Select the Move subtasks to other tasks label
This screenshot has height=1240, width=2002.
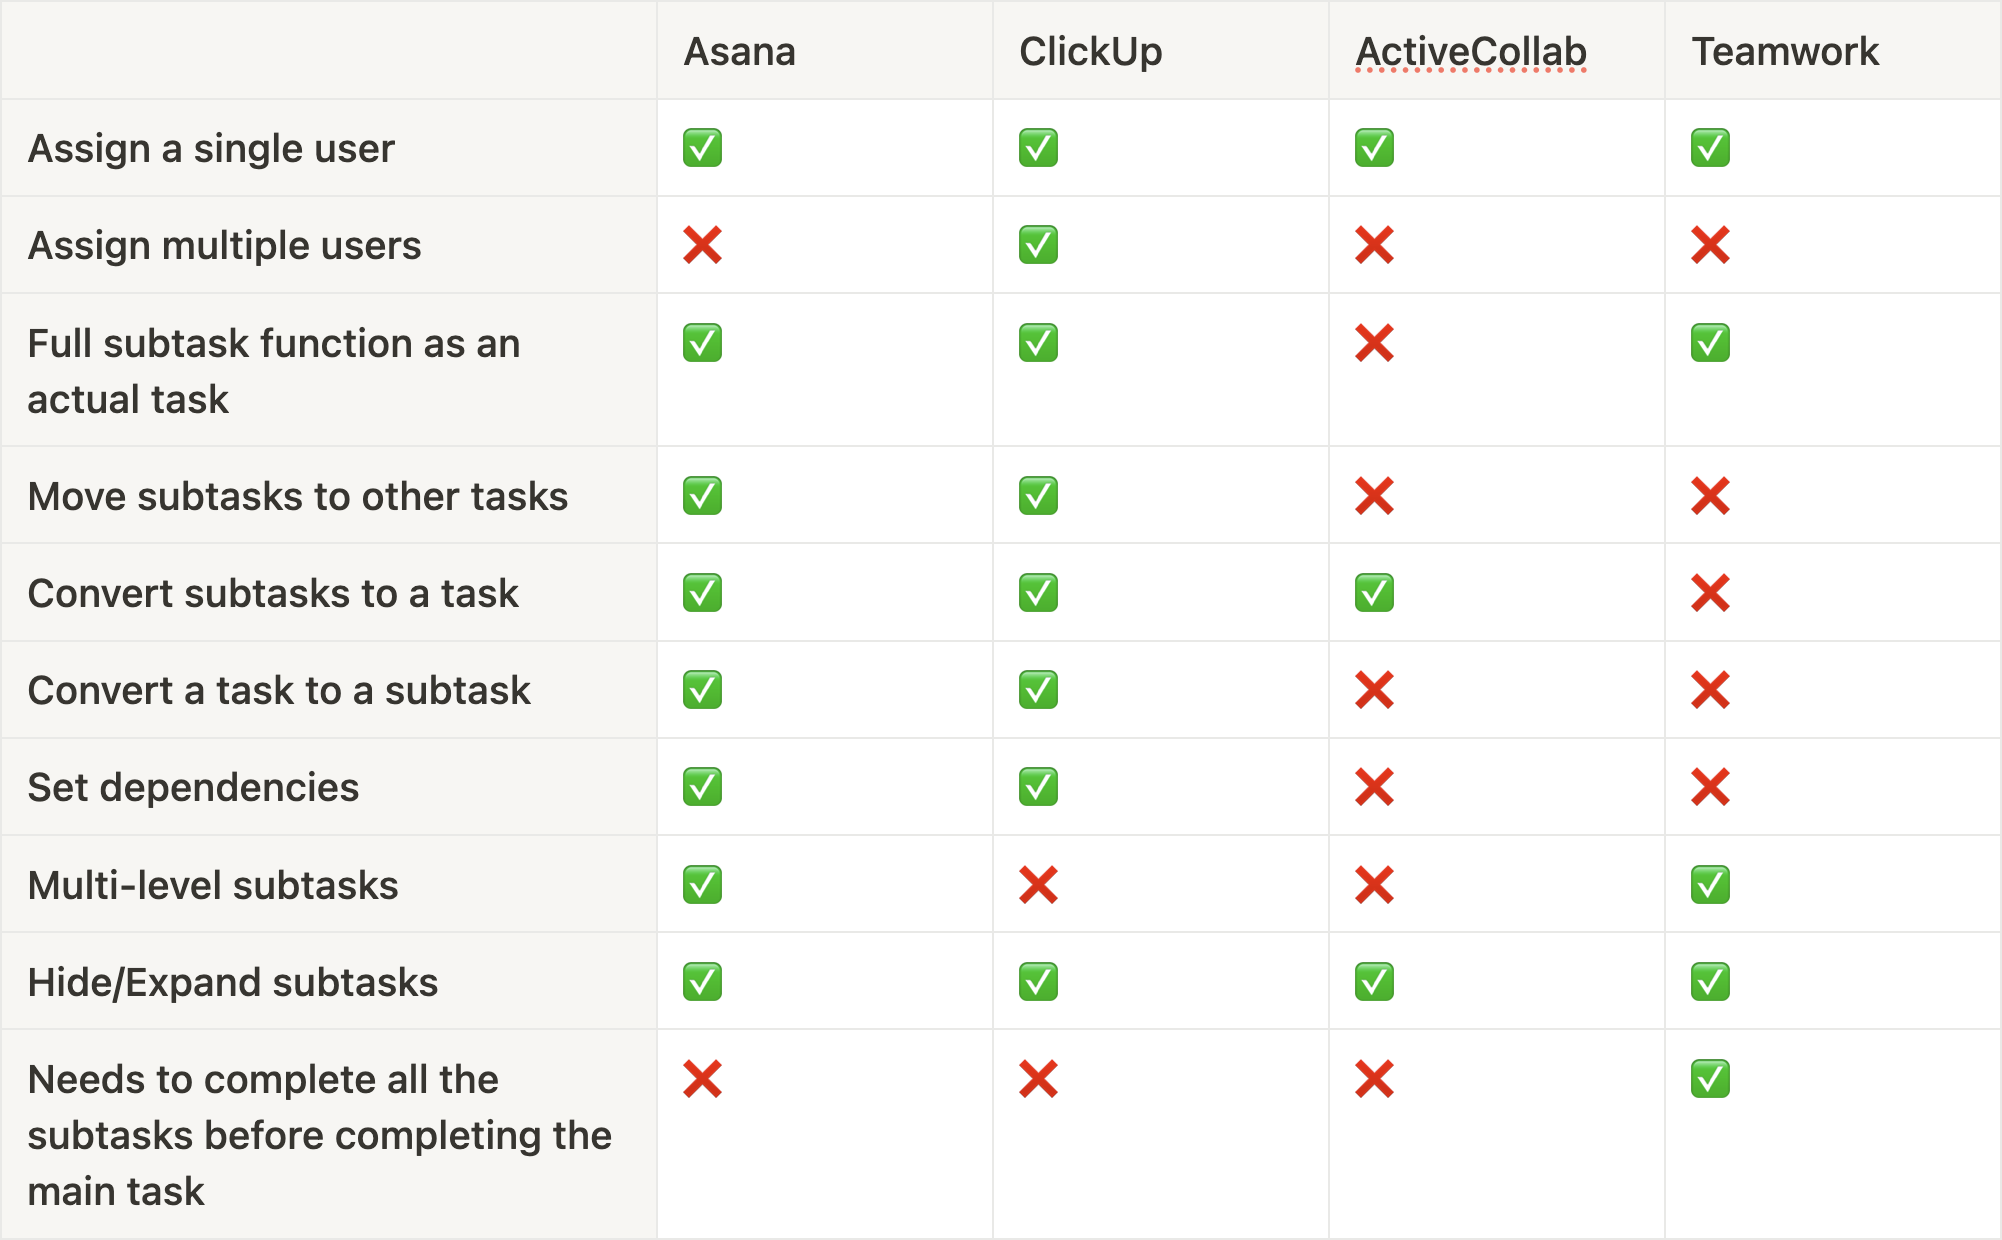tap(298, 496)
